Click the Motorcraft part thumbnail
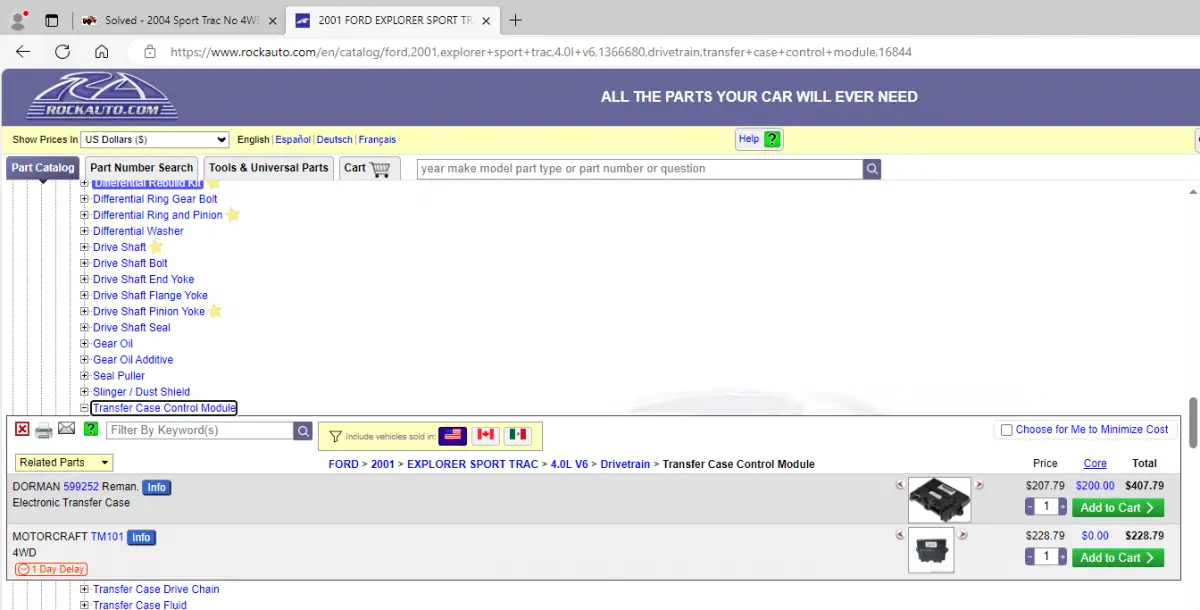 (931, 550)
